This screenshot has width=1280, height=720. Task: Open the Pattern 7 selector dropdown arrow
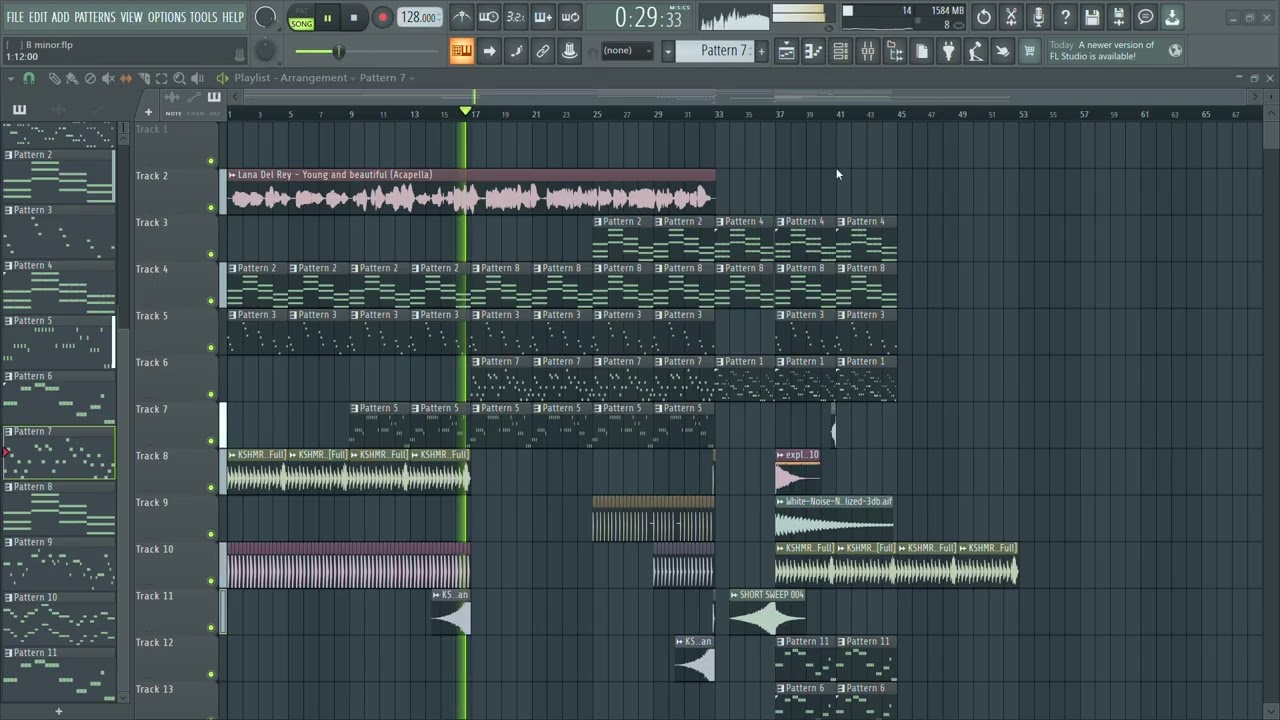(x=668, y=51)
